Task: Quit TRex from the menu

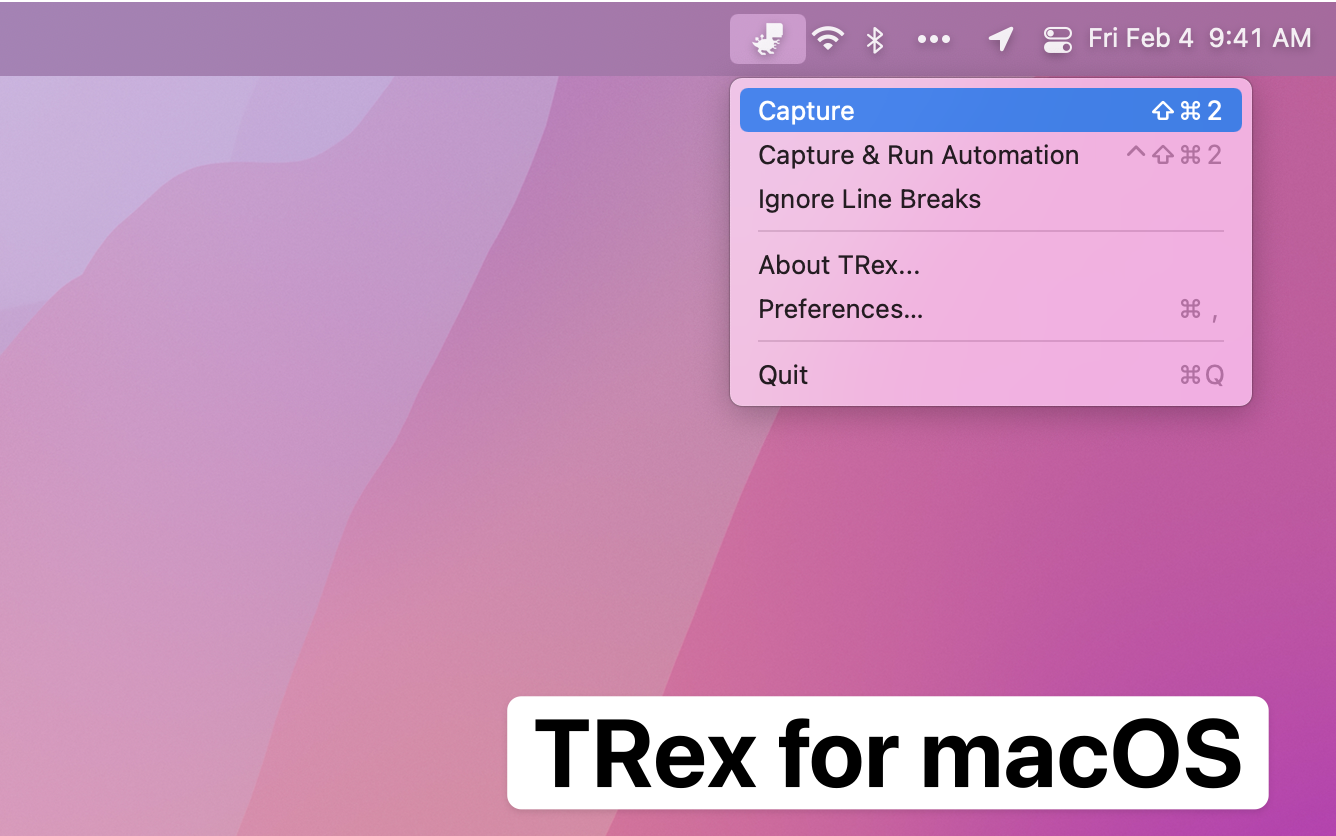Action: click(x=991, y=375)
